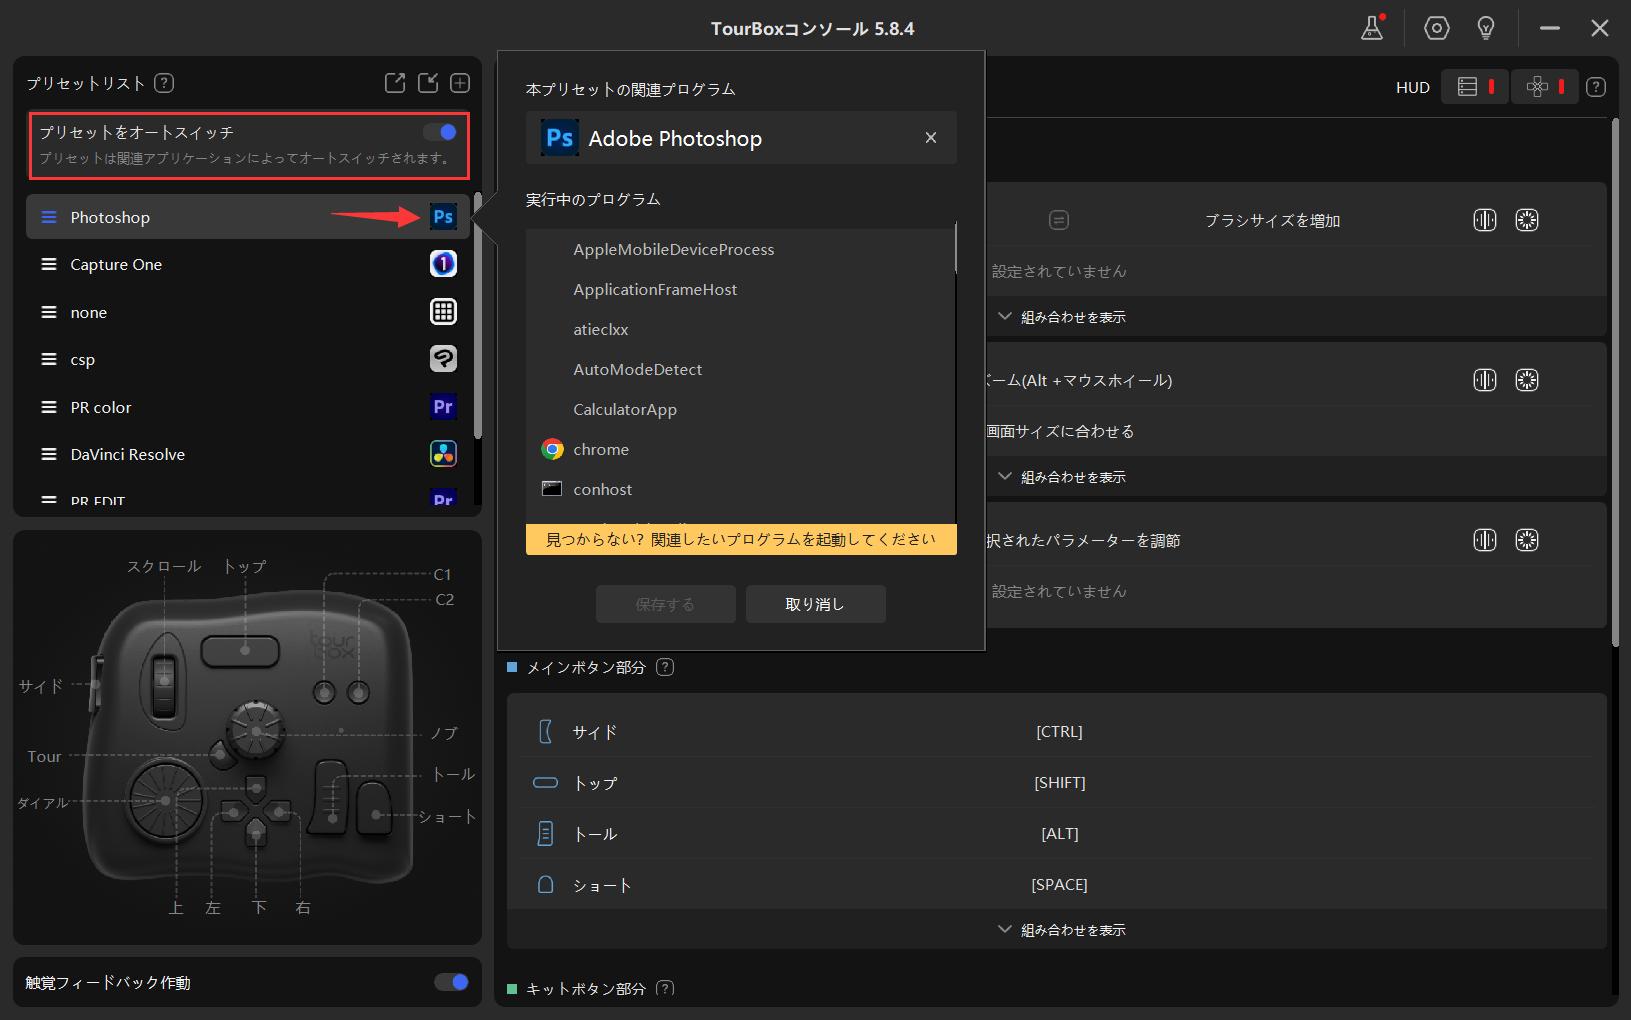Choose conhost from running programs
Viewport: 1631px width, 1020px height.
740,489
